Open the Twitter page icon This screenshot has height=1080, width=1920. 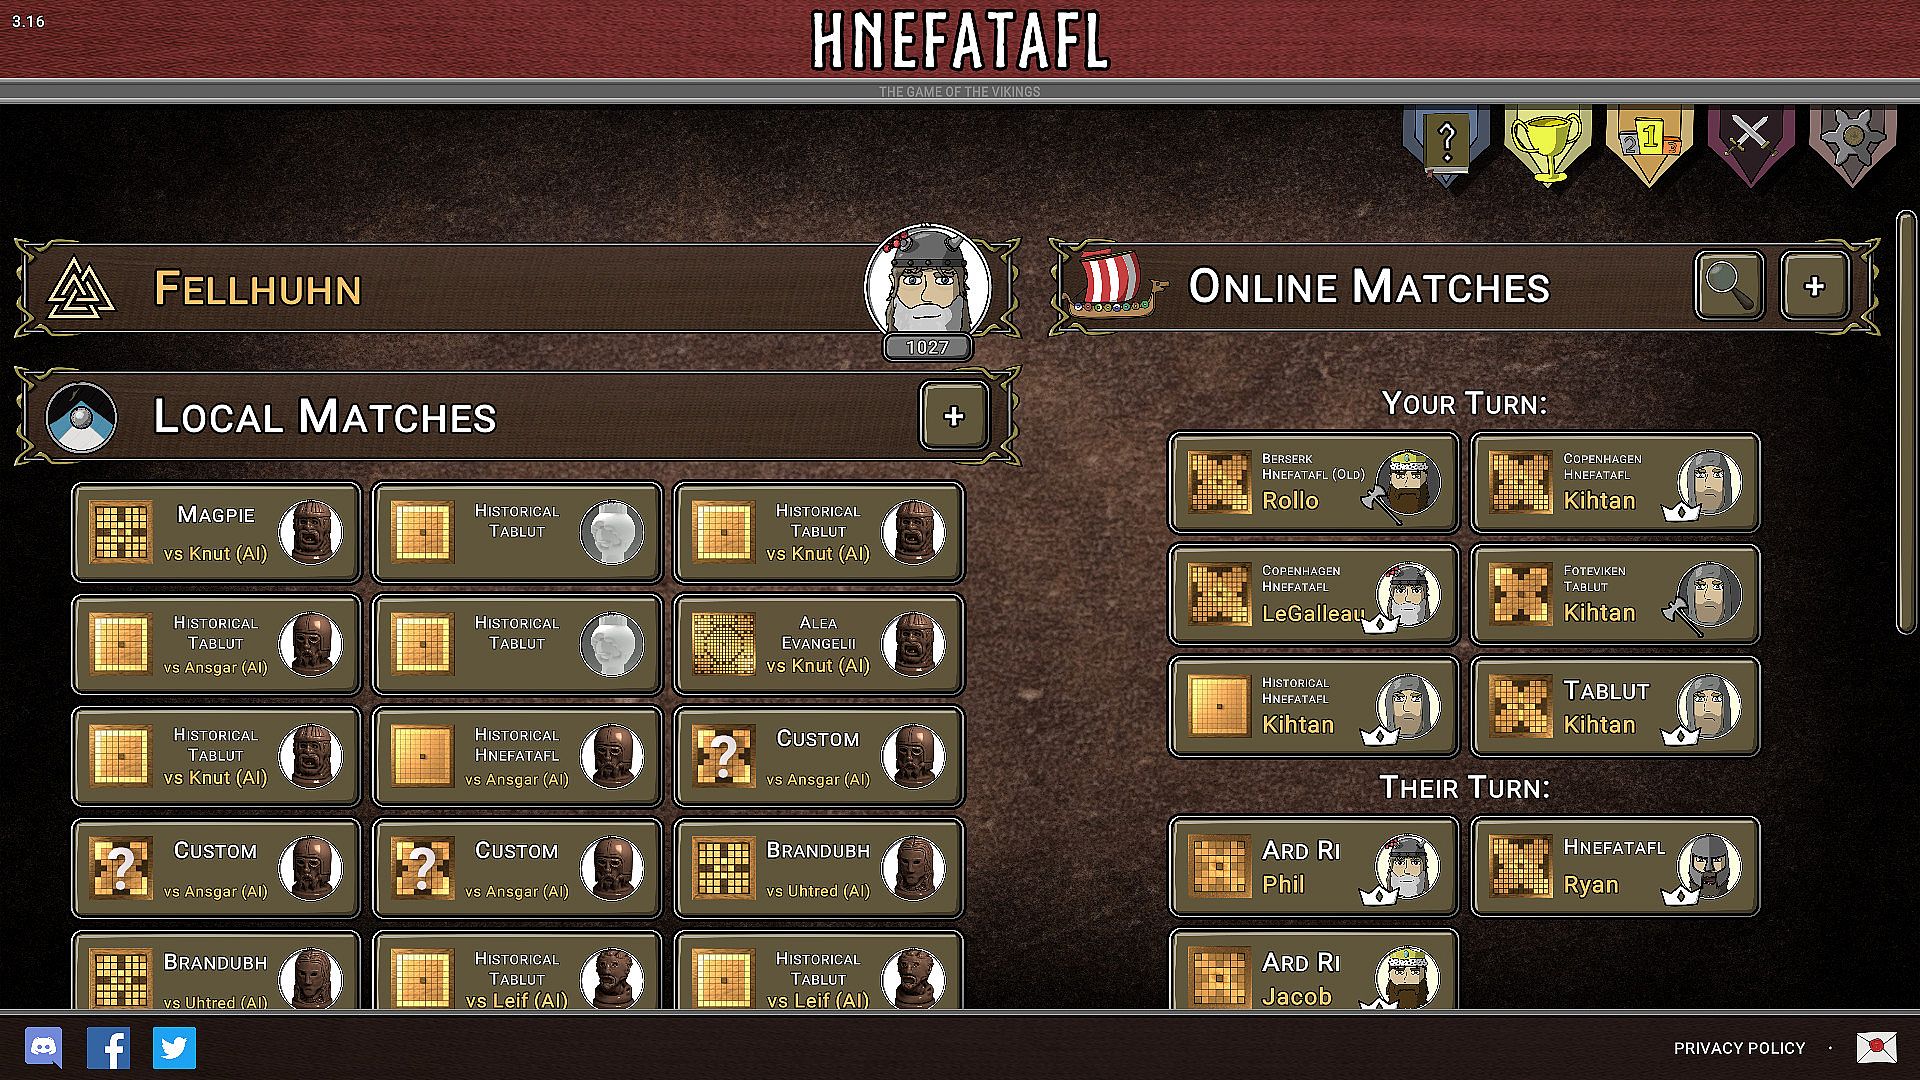click(174, 1048)
